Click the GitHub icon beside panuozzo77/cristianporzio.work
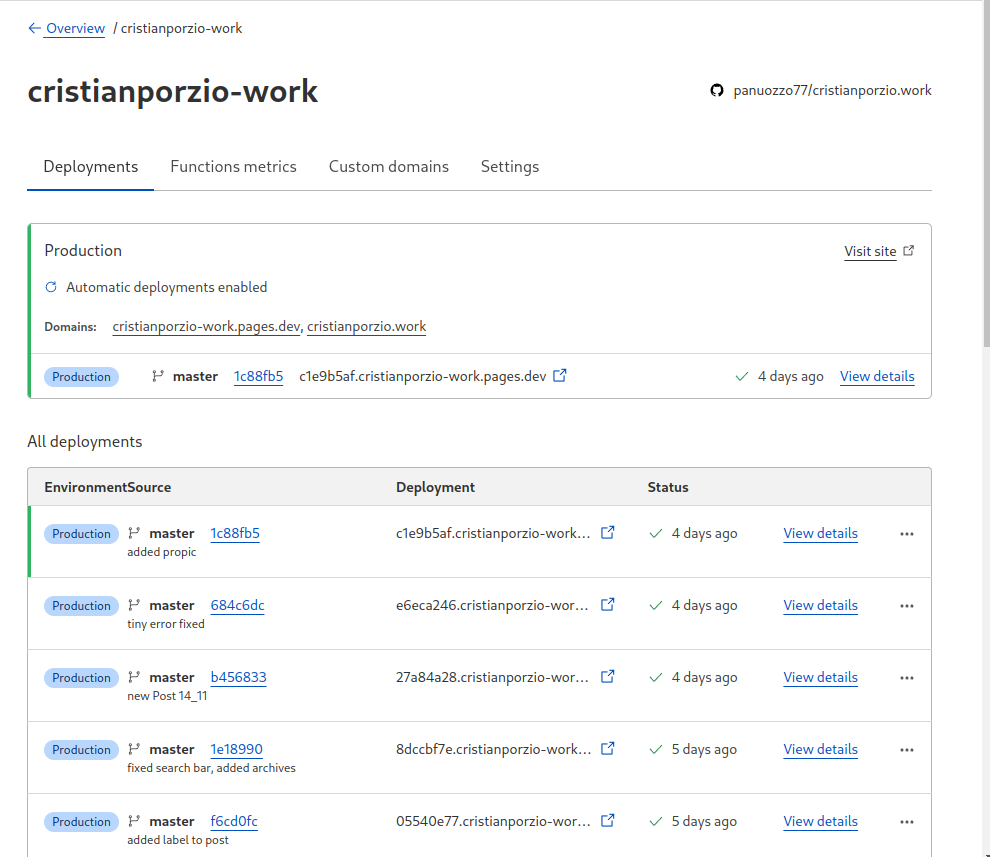 [x=716, y=90]
